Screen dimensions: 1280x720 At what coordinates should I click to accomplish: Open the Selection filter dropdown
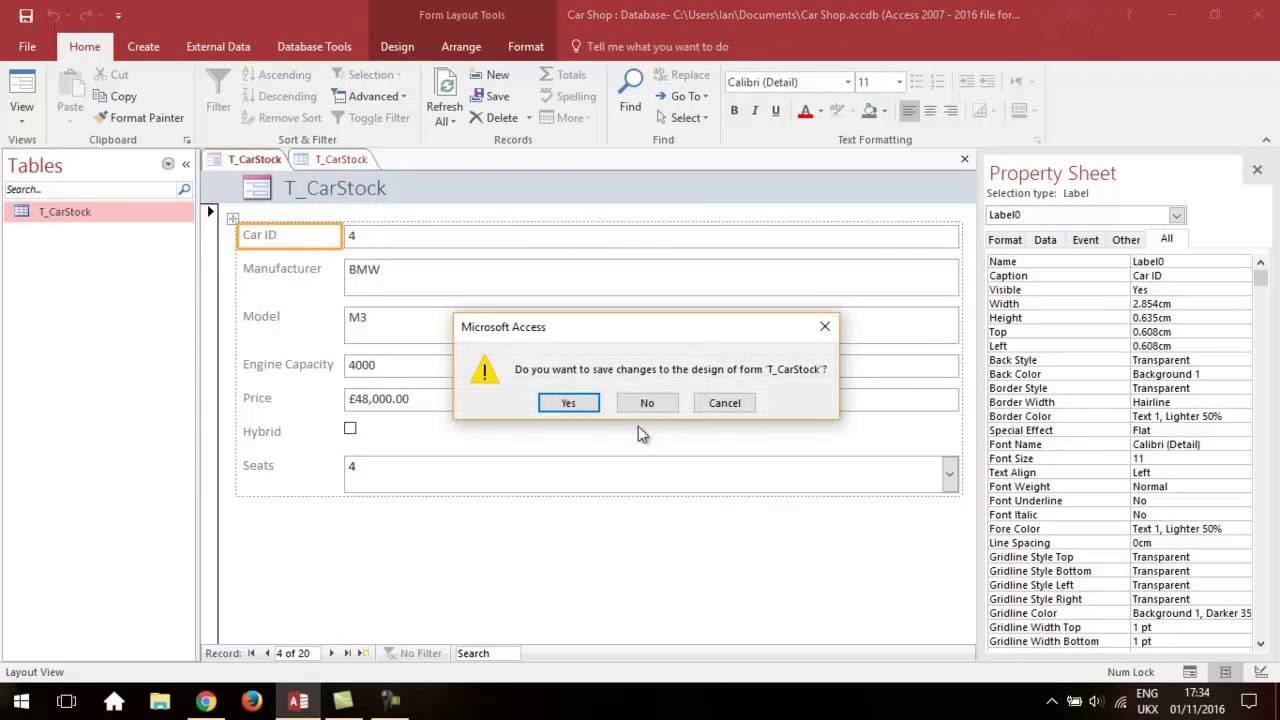[367, 74]
